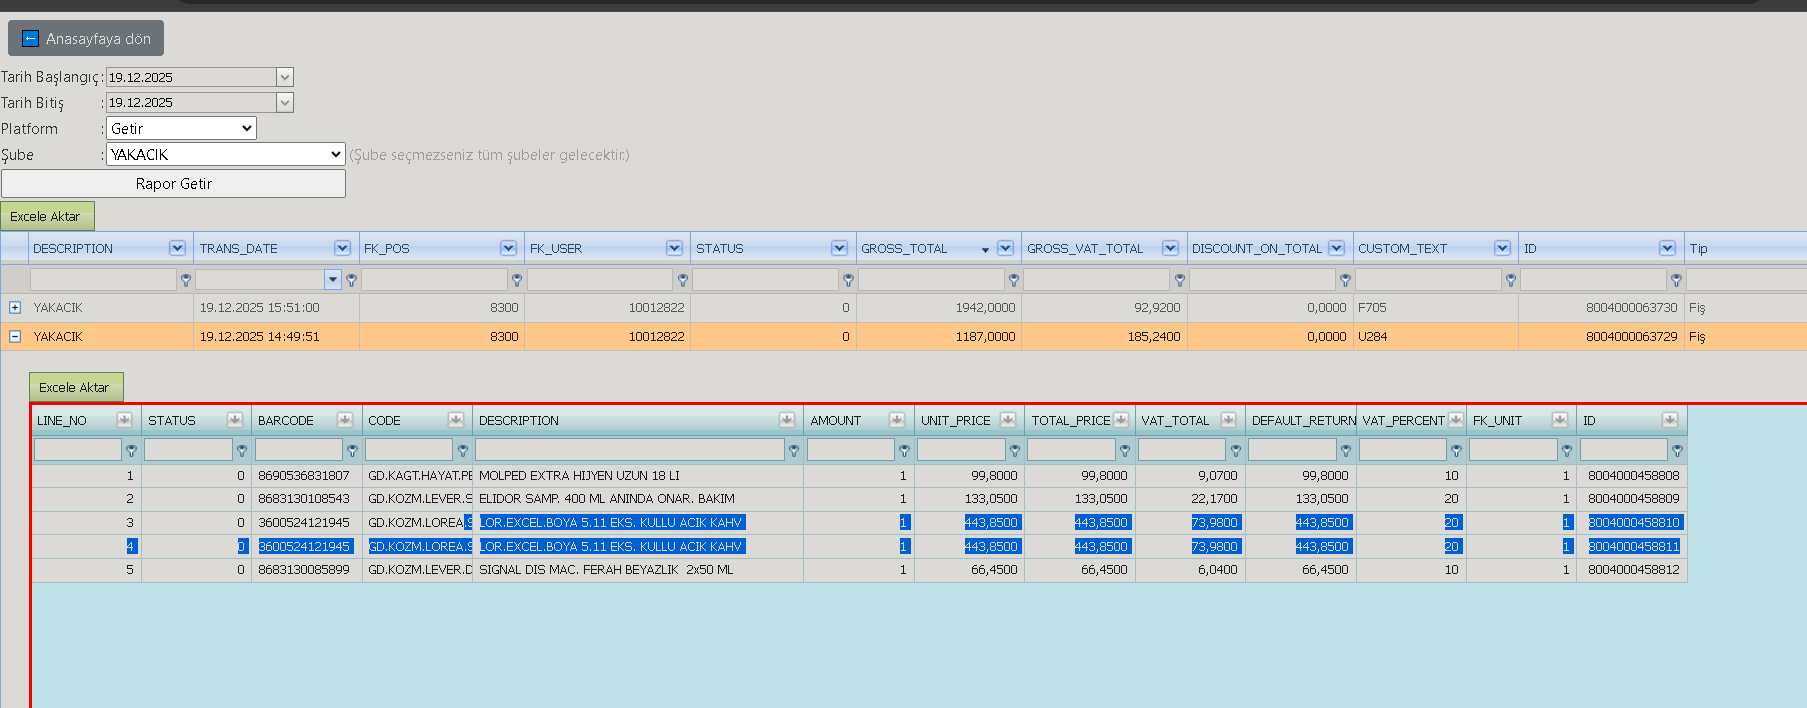Open the Platform dropdown showing Getir
The height and width of the screenshot is (708, 1807).
(181, 128)
